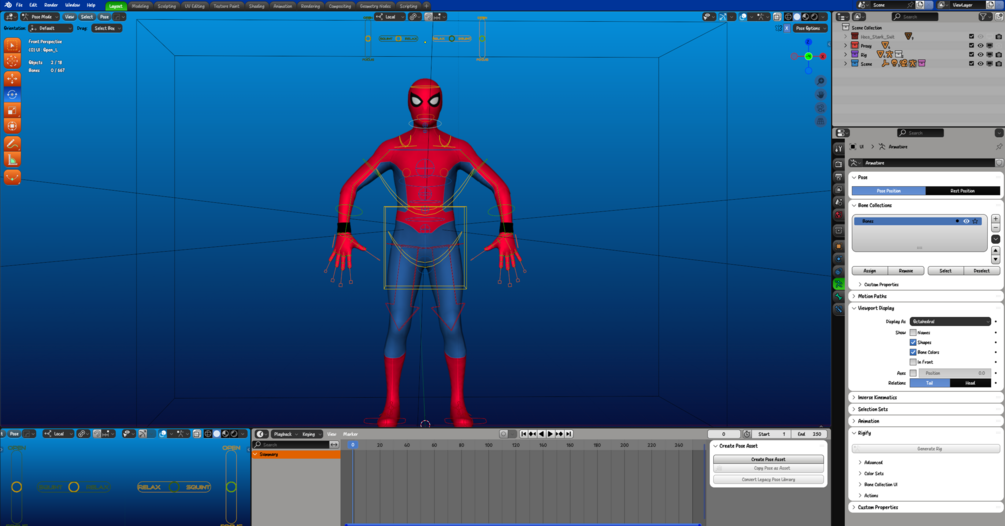Viewport: 1005px width, 526px height.
Task: Switch to the Sculpting workspace tab
Action: pyautogui.click(x=167, y=5)
